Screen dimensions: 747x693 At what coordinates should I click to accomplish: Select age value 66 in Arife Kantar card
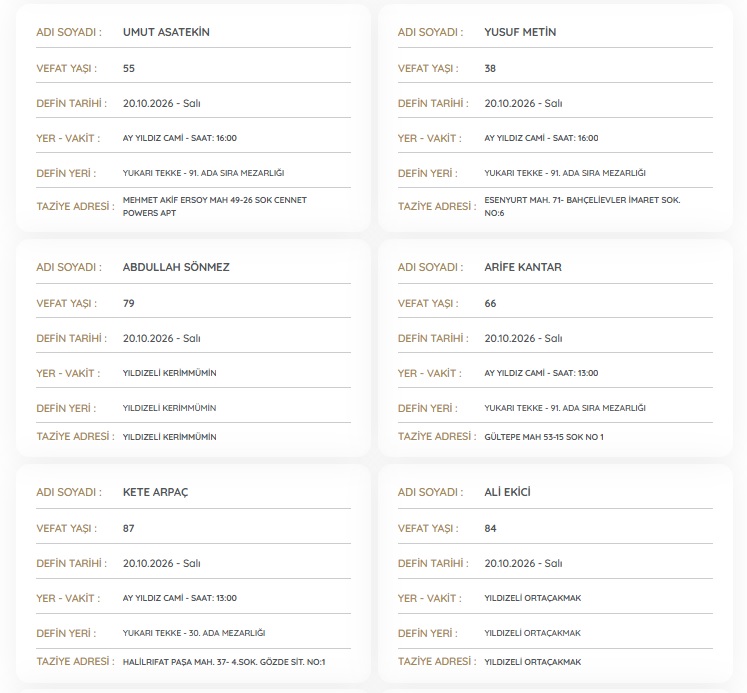point(490,303)
